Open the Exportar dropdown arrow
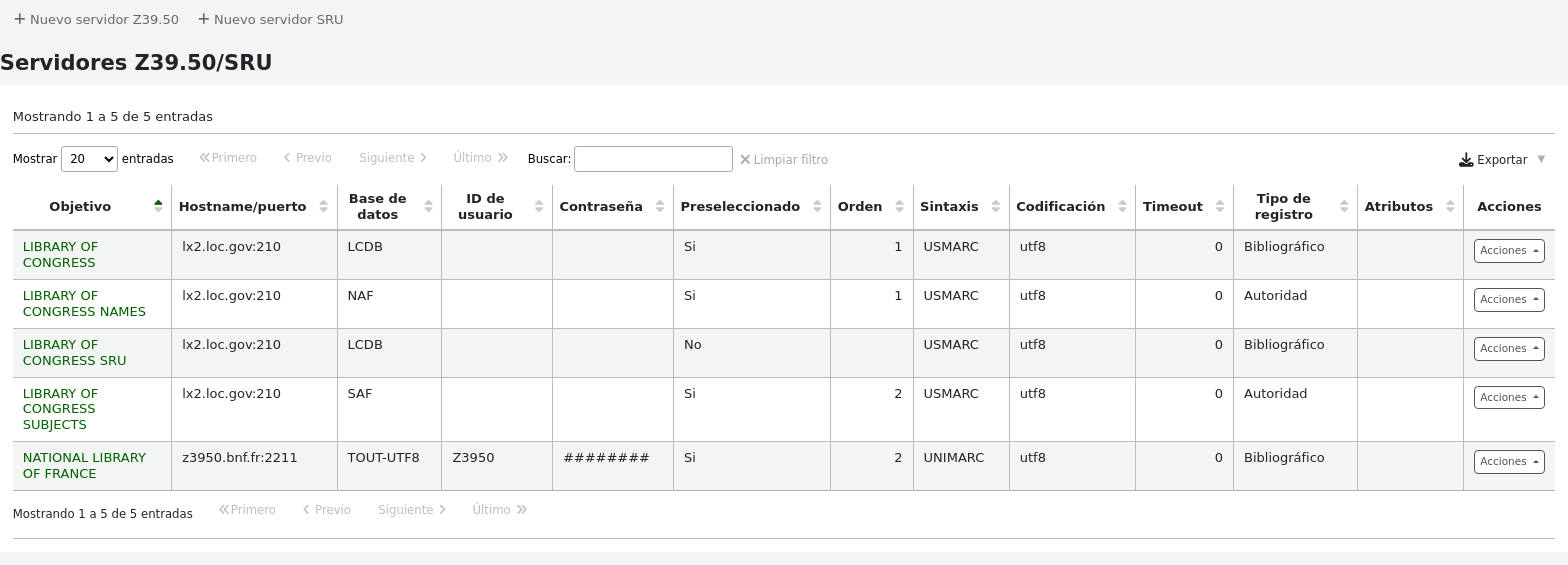1568x565 pixels. pyautogui.click(x=1541, y=159)
